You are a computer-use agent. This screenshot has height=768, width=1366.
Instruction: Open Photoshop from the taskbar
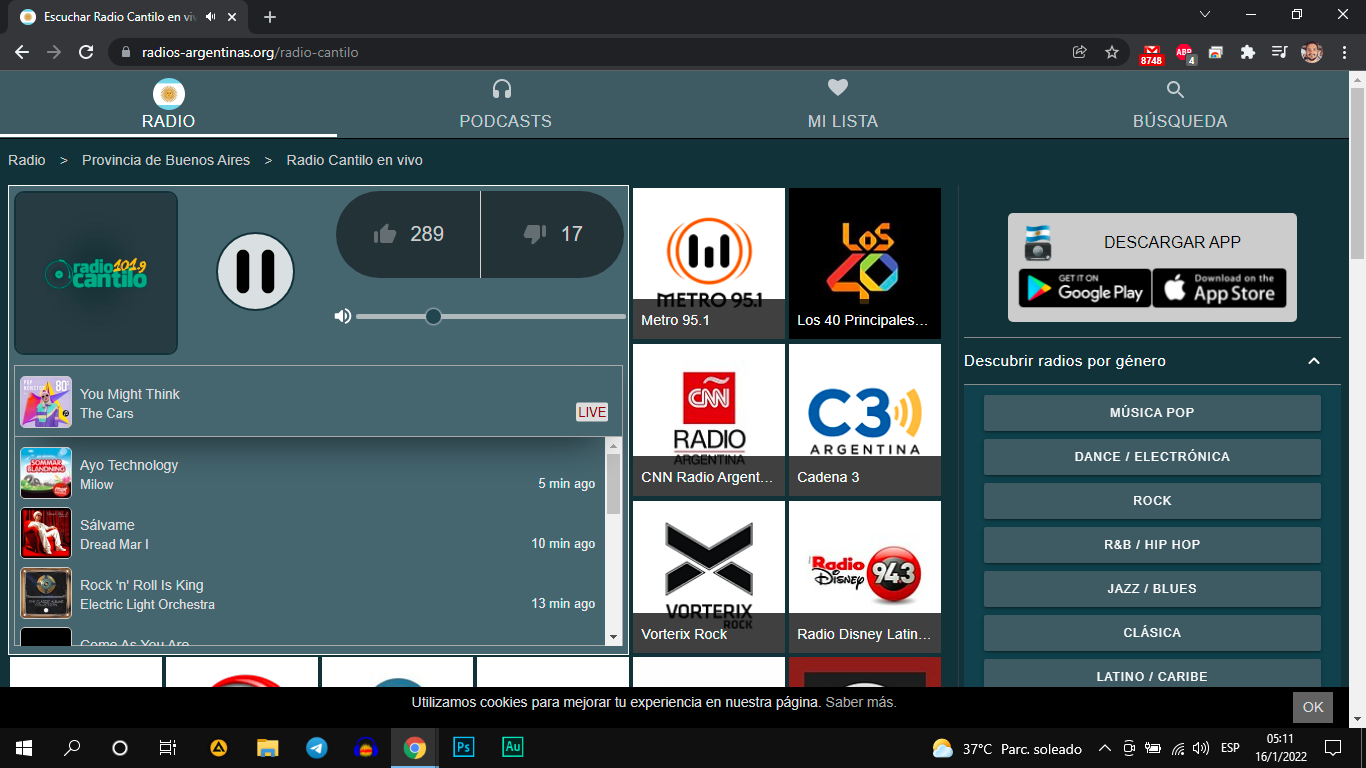click(x=464, y=747)
